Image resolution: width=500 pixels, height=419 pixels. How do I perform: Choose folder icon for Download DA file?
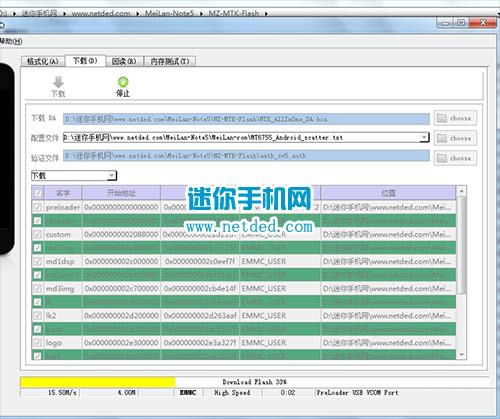tap(442, 118)
